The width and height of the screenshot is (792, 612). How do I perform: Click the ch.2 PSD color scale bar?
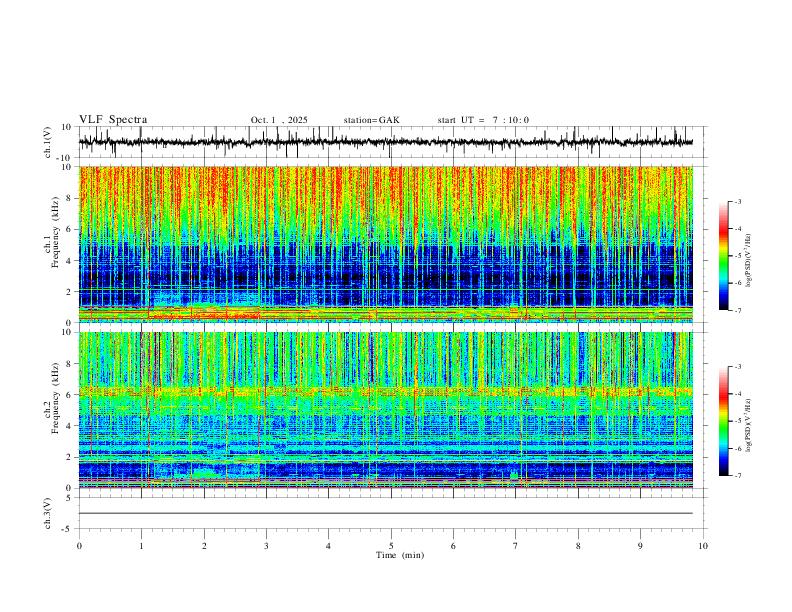[x=723, y=421]
